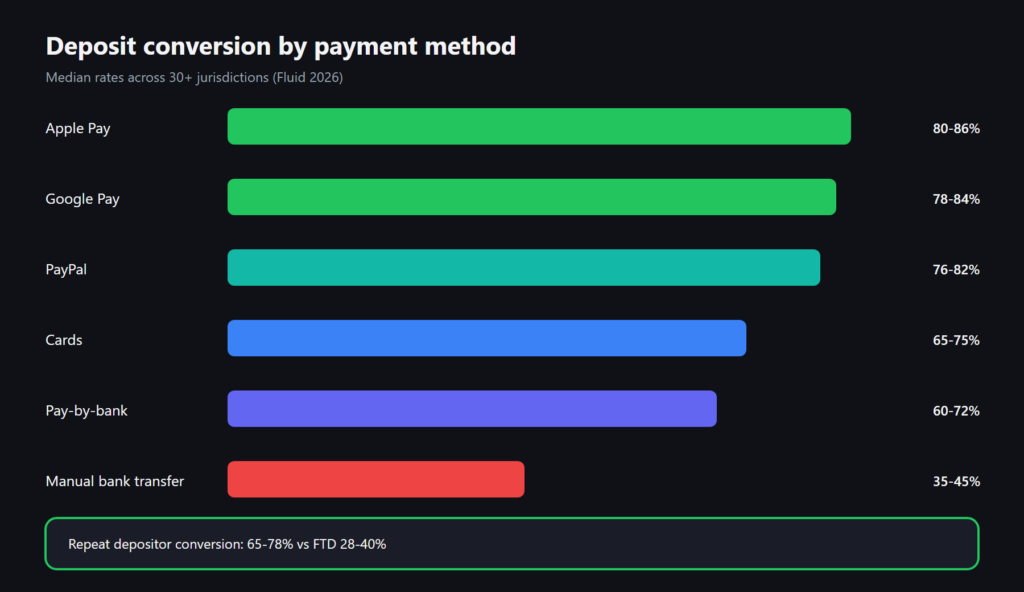Click the Deposit conversion by payment method title
This screenshot has width=1024, height=592.
(281, 47)
